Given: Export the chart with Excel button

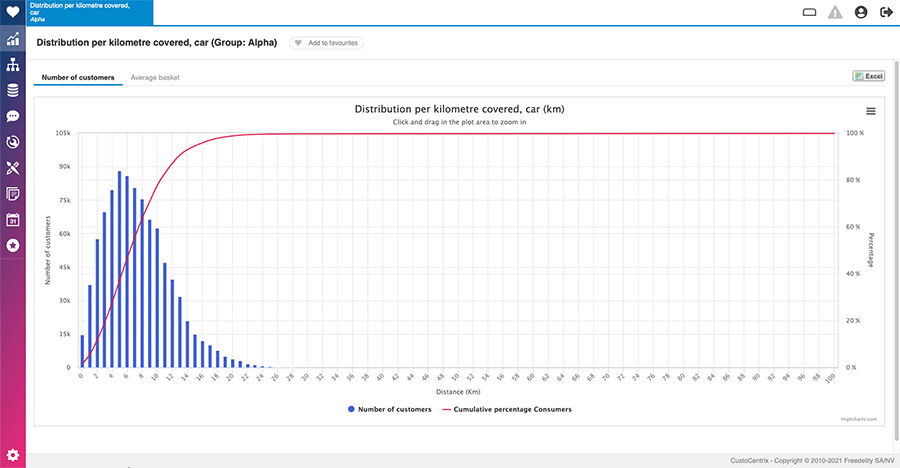Looking at the screenshot, I should pos(868,76).
